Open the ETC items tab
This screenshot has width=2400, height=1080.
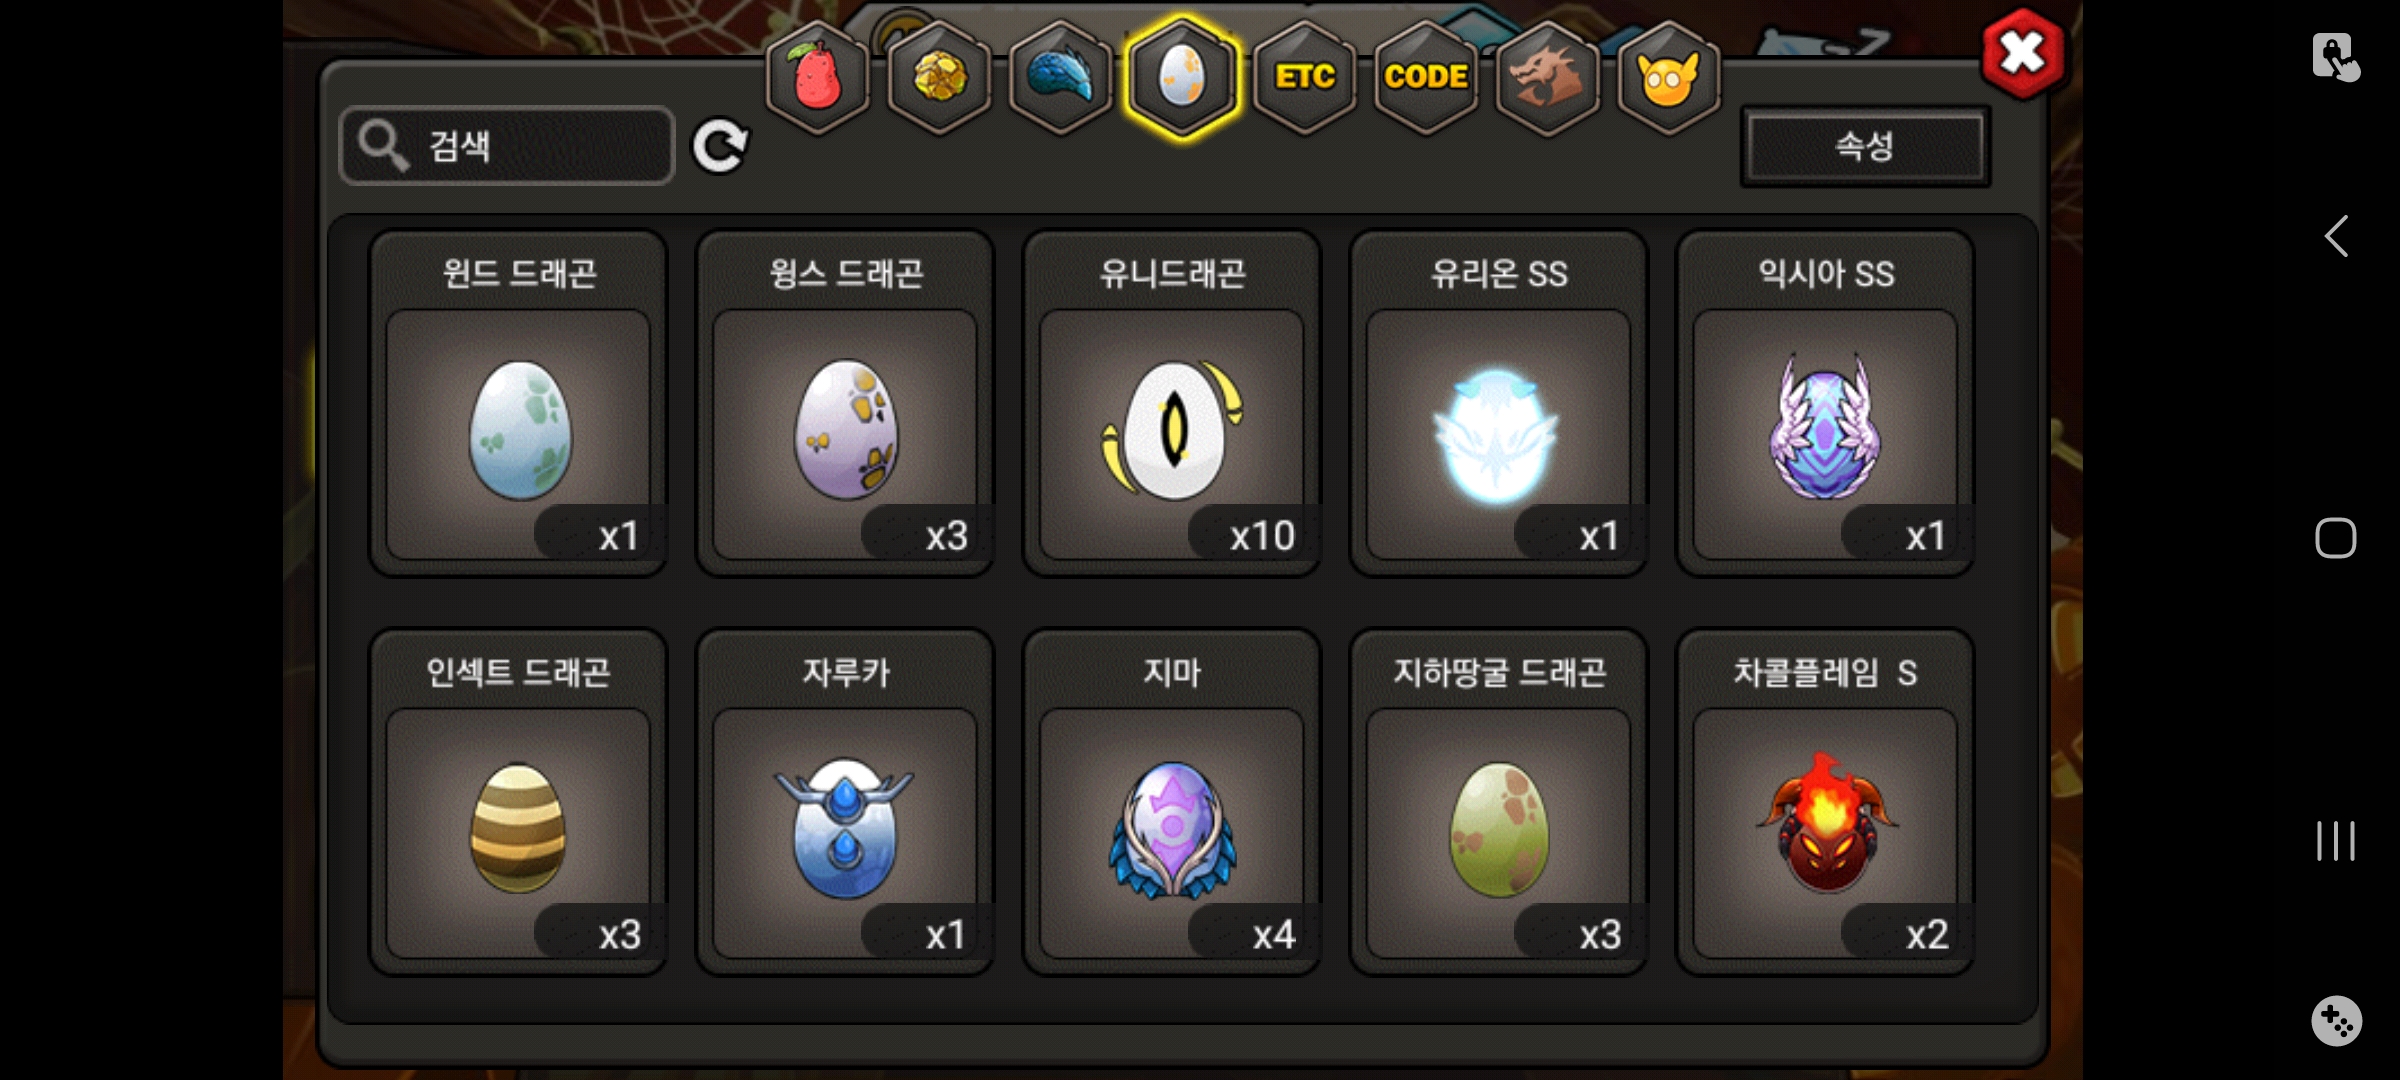[1304, 77]
